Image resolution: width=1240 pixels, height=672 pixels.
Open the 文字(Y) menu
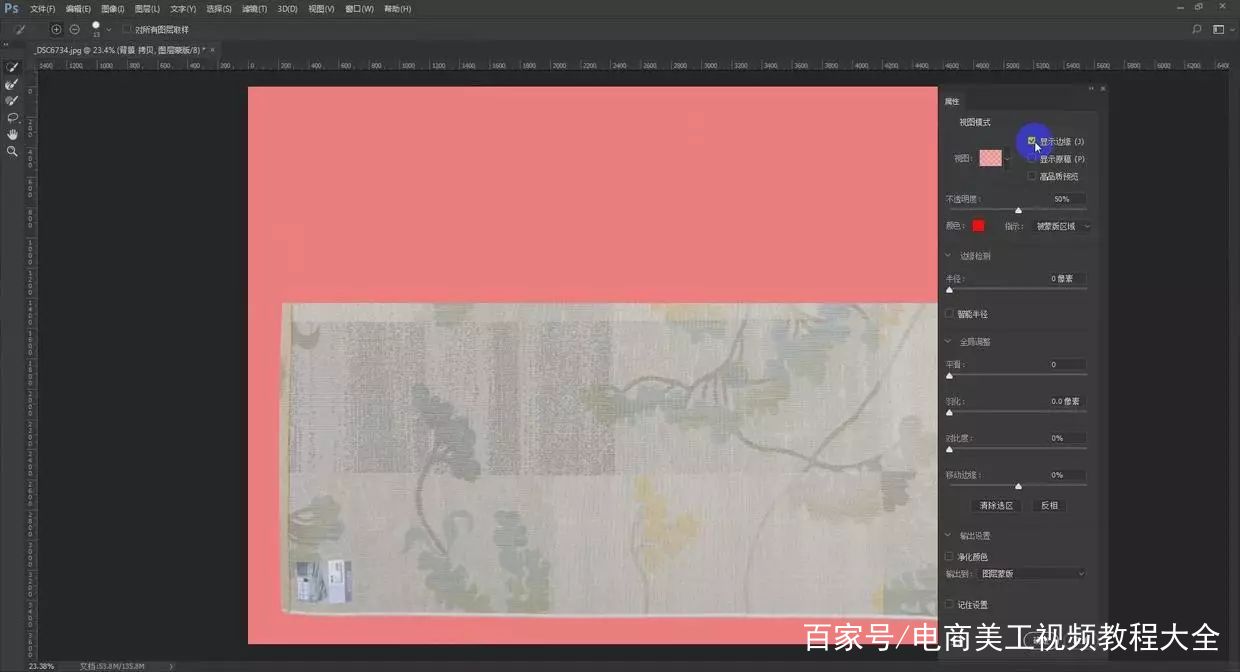pos(183,9)
